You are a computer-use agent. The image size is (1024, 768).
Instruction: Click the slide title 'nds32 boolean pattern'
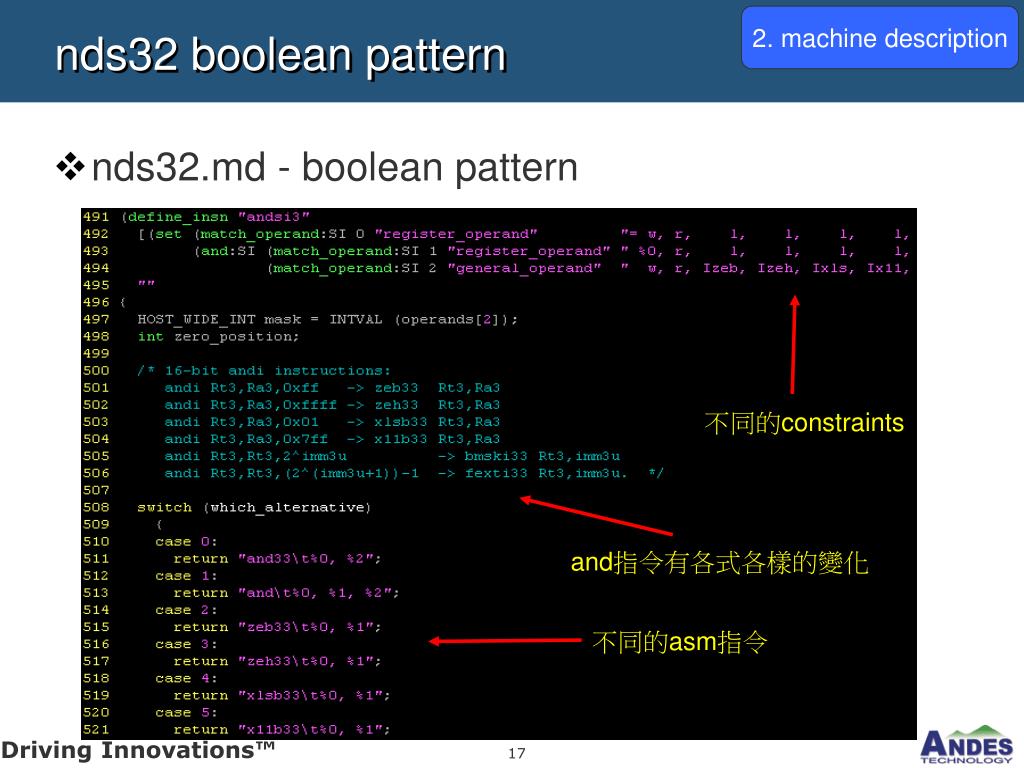tap(281, 54)
